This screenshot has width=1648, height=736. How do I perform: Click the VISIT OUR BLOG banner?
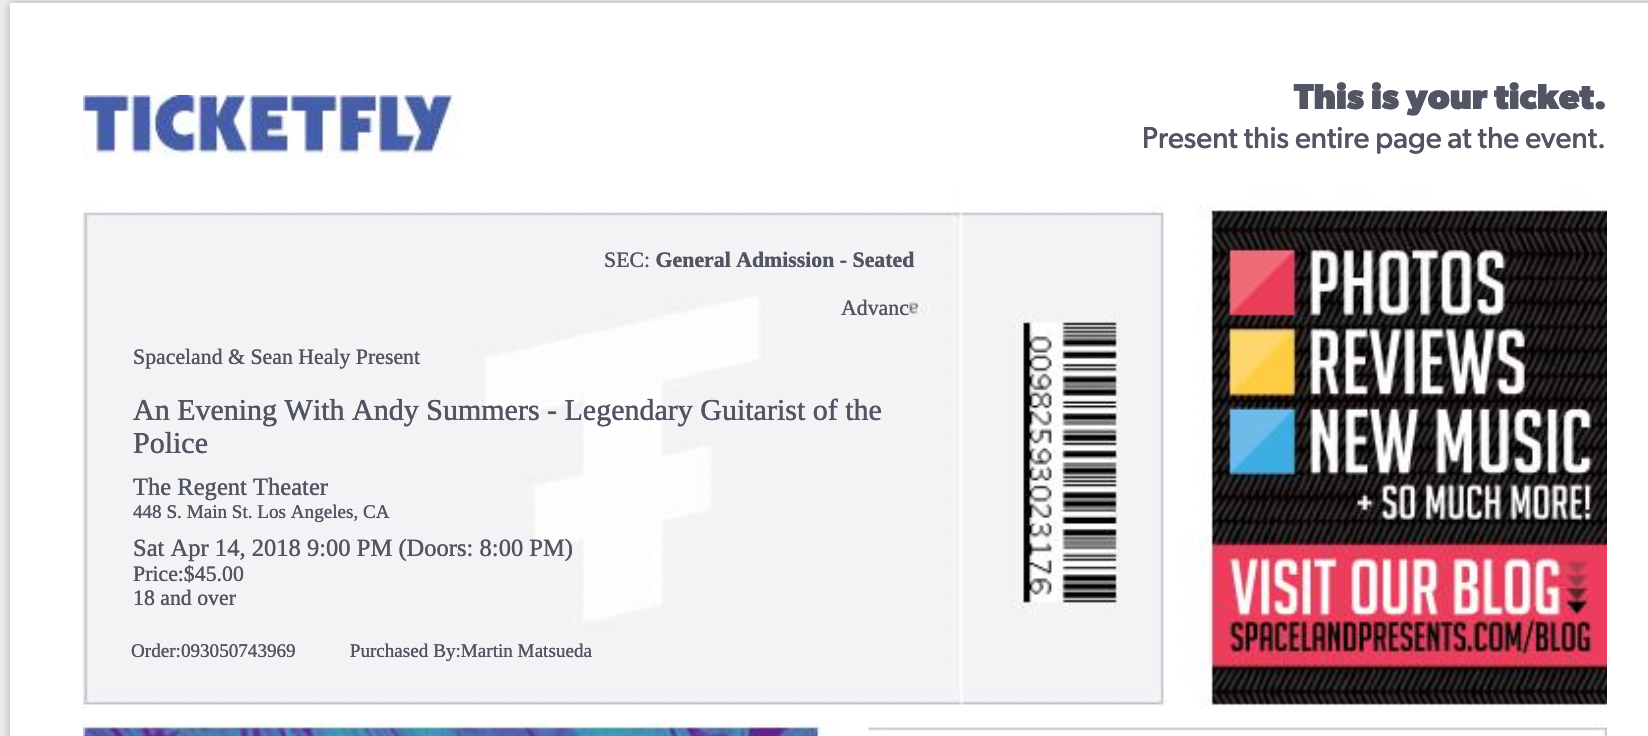(1409, 607)
